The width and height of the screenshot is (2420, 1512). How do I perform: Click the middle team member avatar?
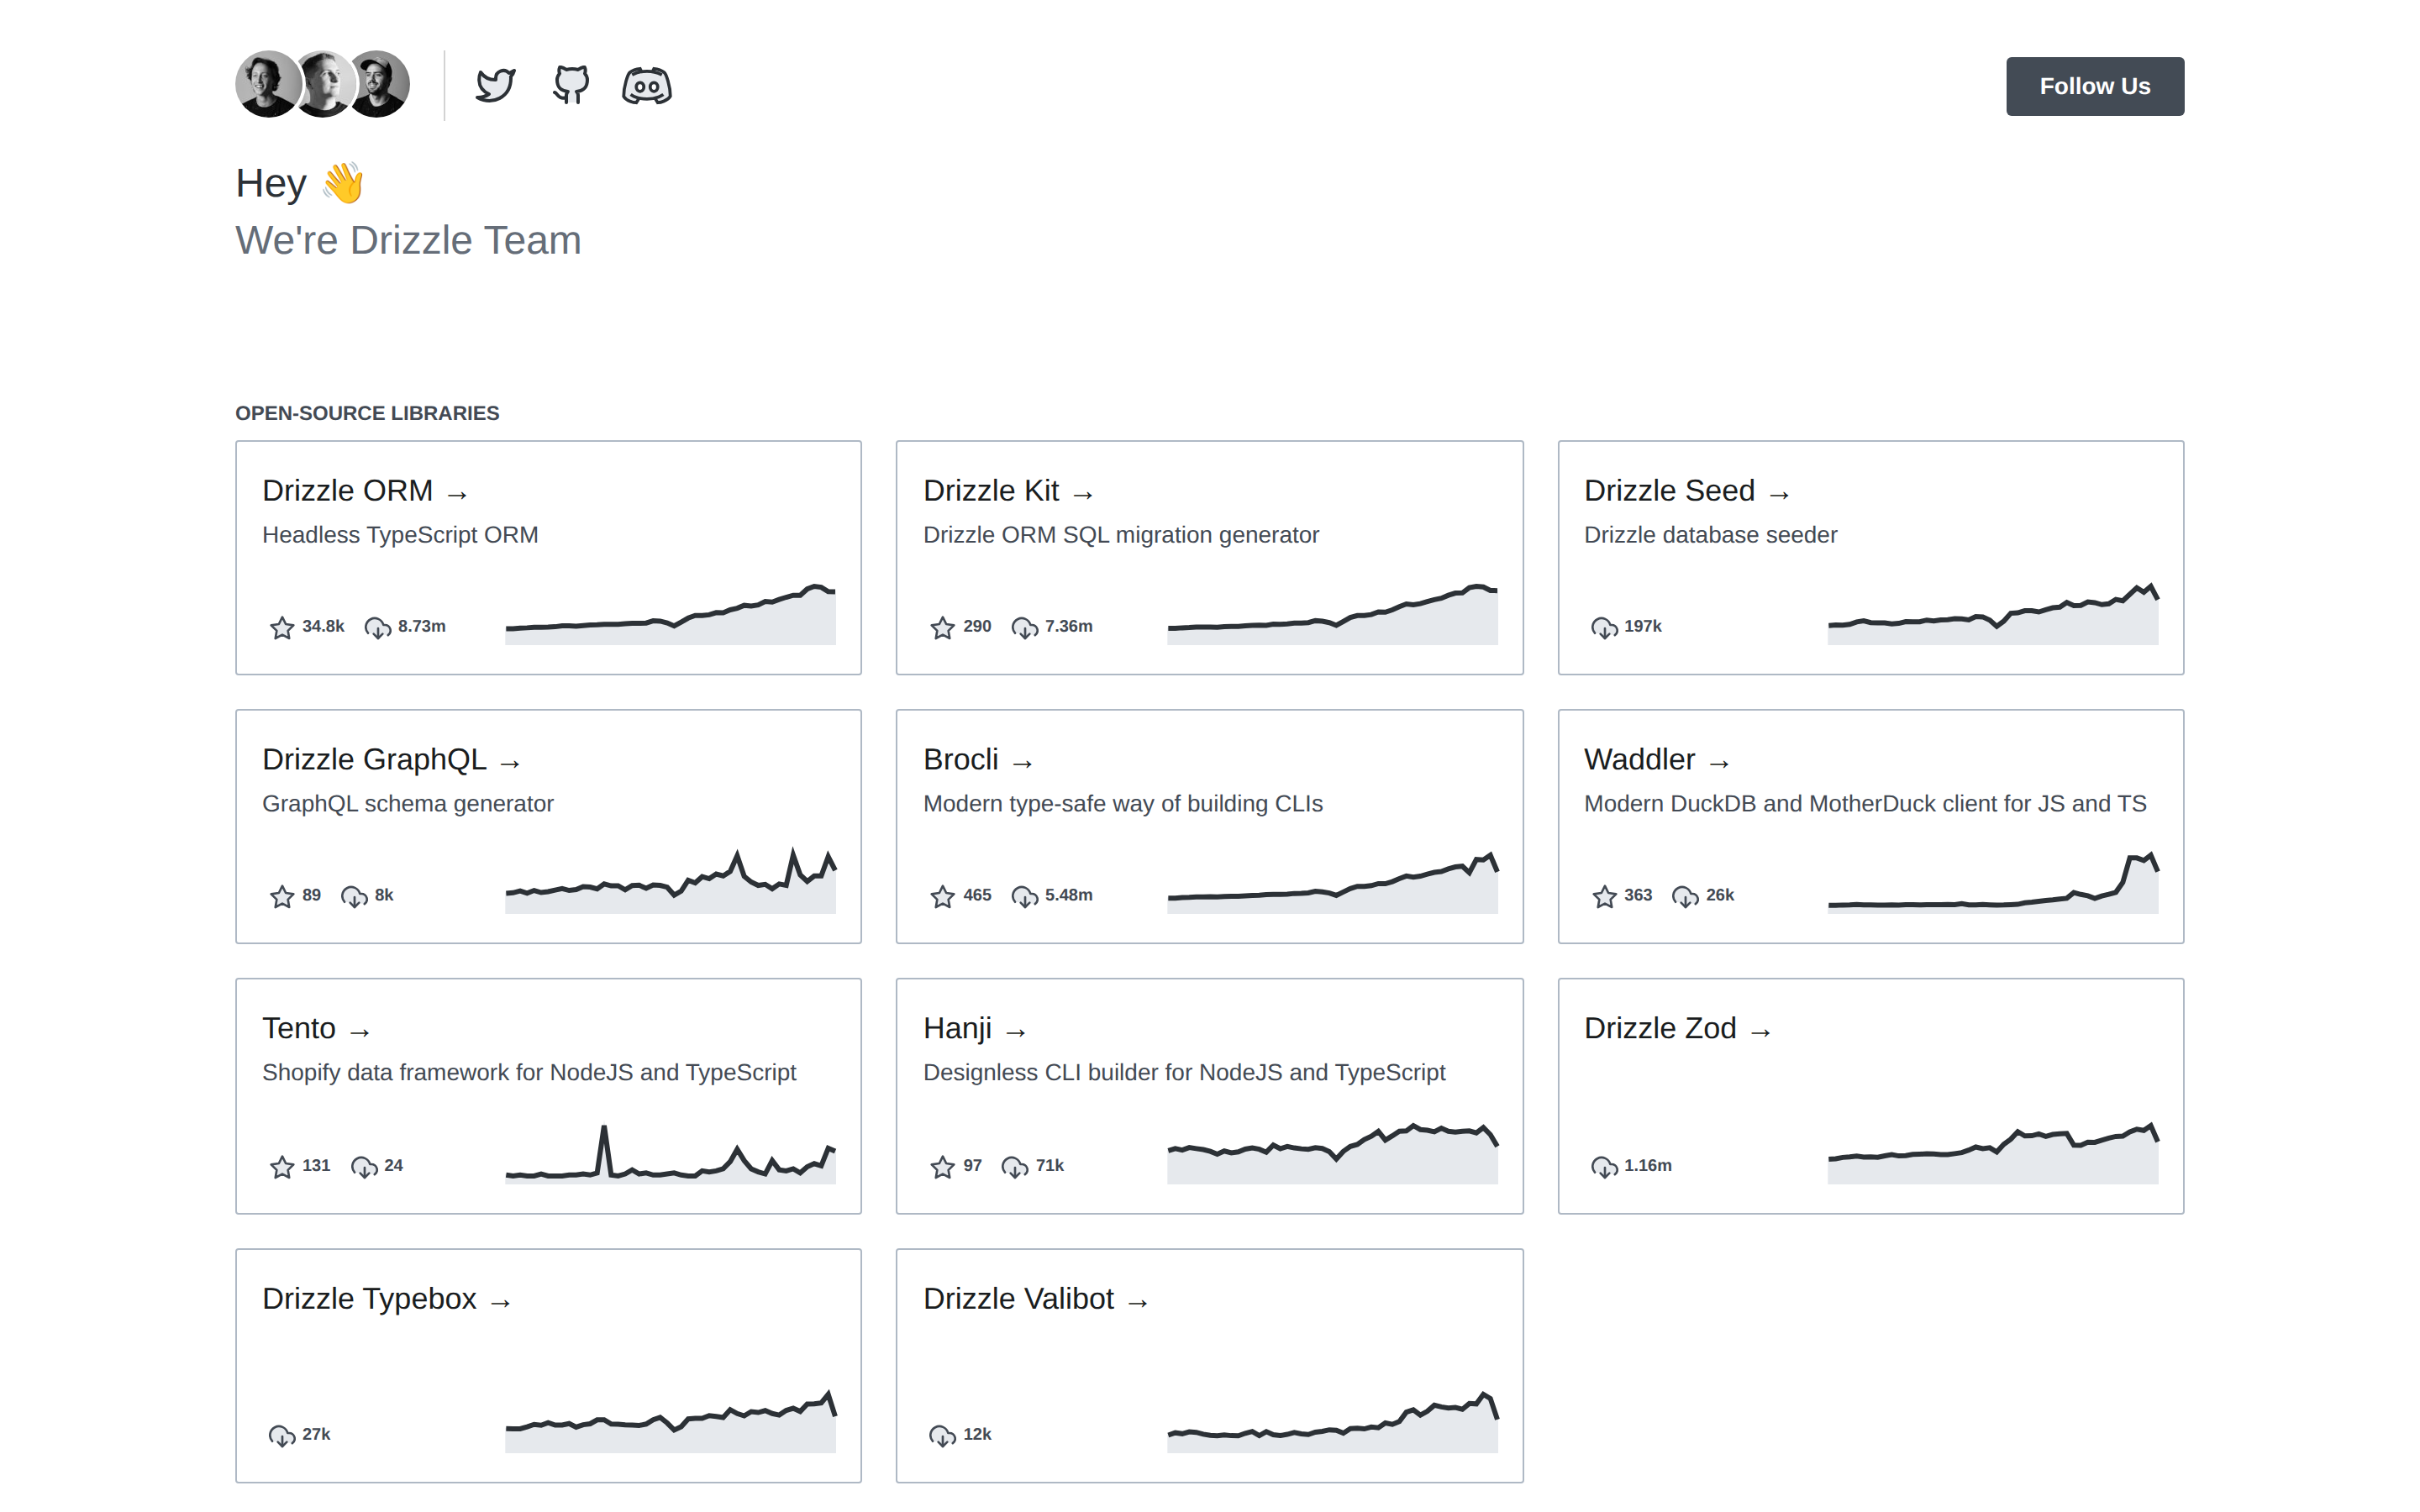tap(323, 85)
